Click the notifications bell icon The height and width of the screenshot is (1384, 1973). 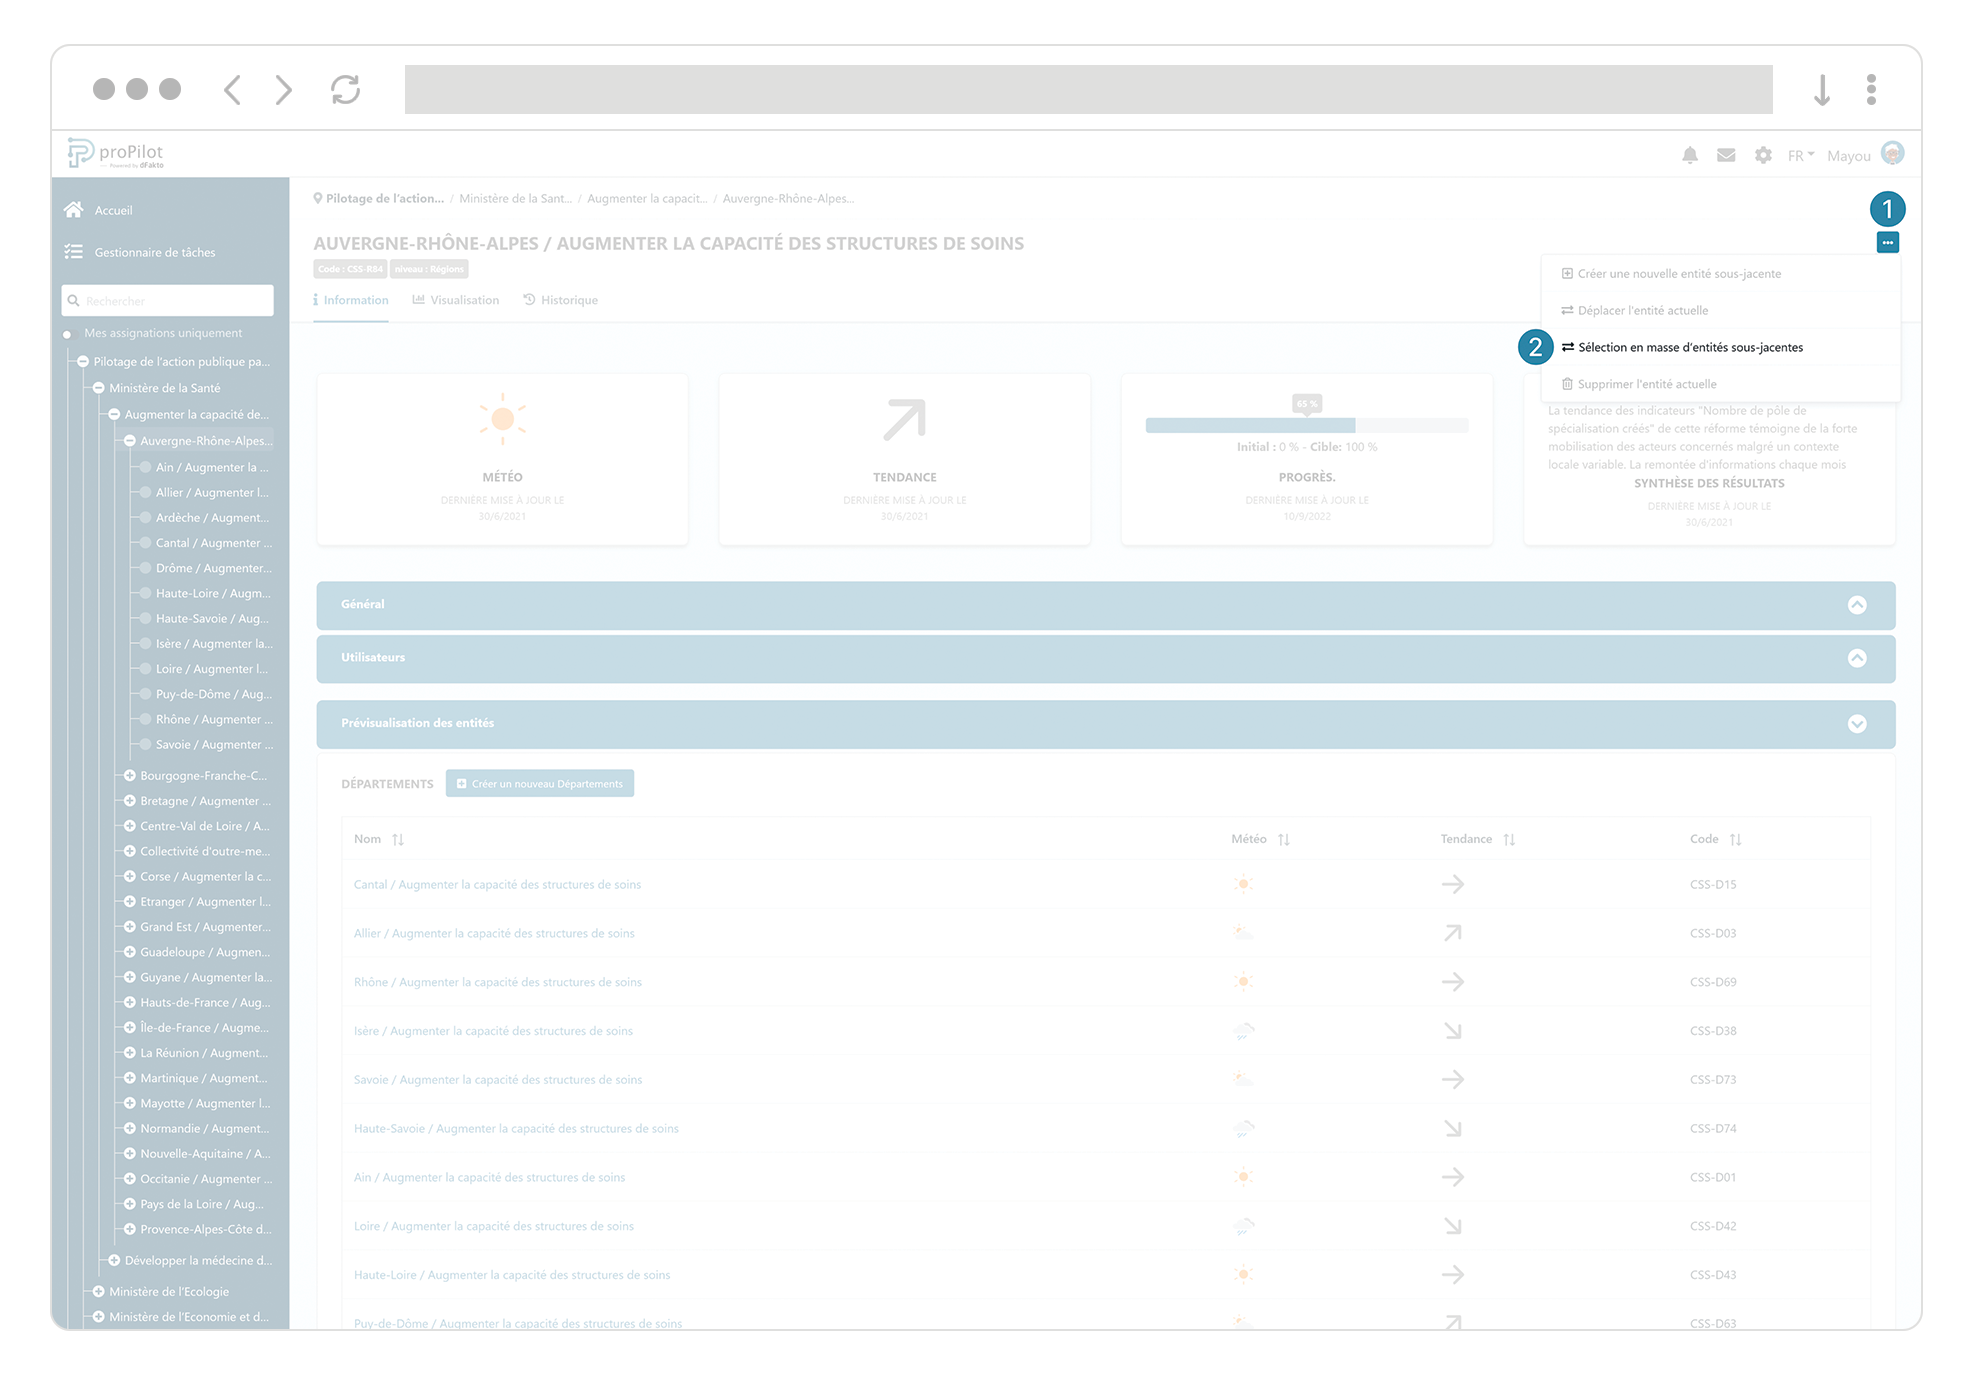coord(1689,155)
